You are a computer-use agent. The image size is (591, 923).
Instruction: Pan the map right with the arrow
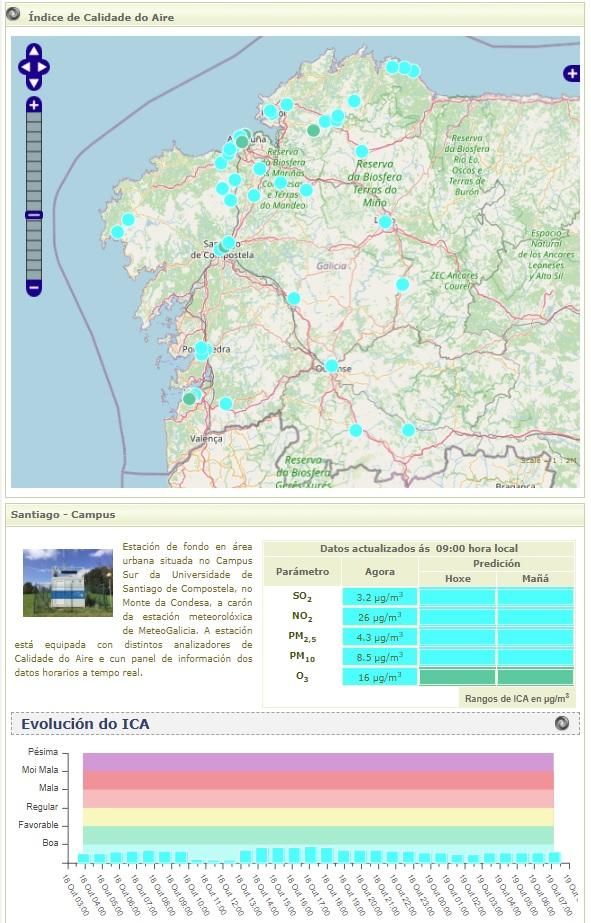pyautogui.click(x=43, y=67)
